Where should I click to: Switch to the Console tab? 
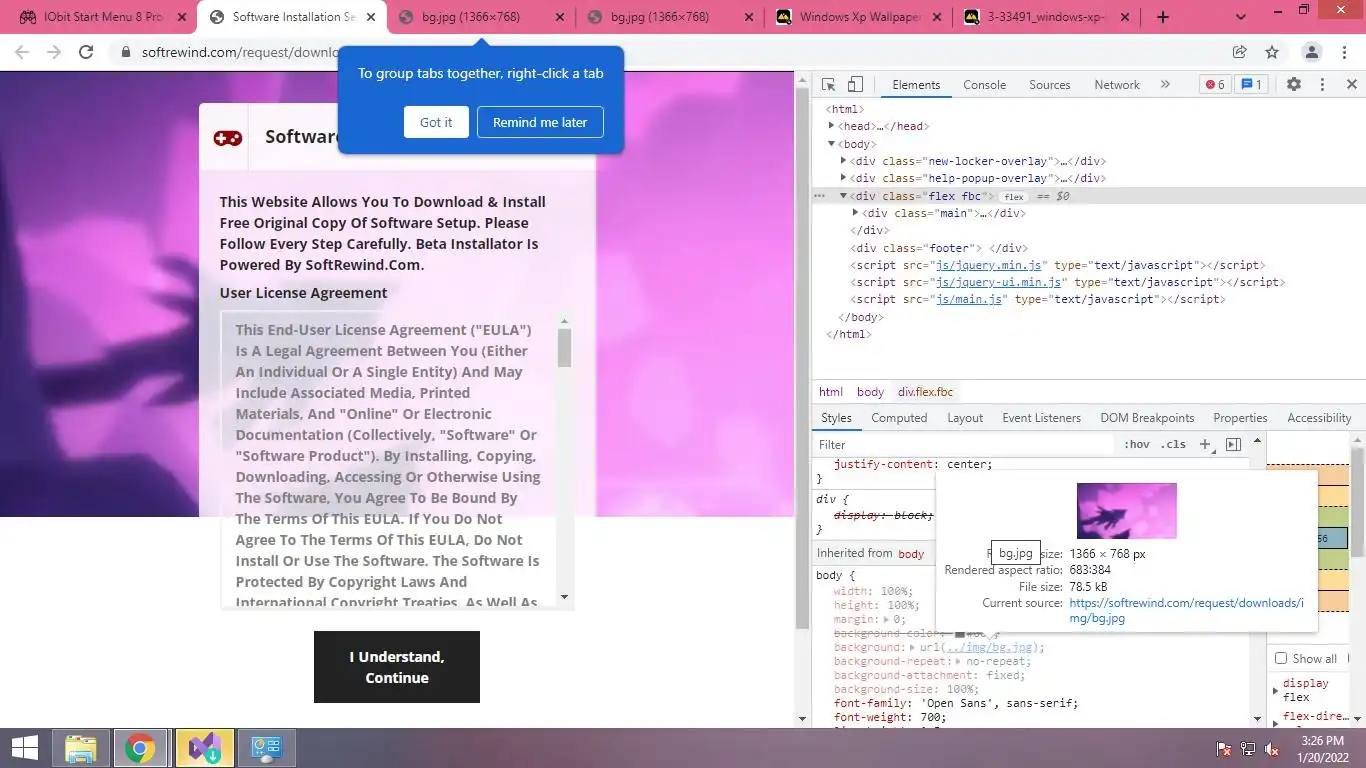click(x=984, y=85)
